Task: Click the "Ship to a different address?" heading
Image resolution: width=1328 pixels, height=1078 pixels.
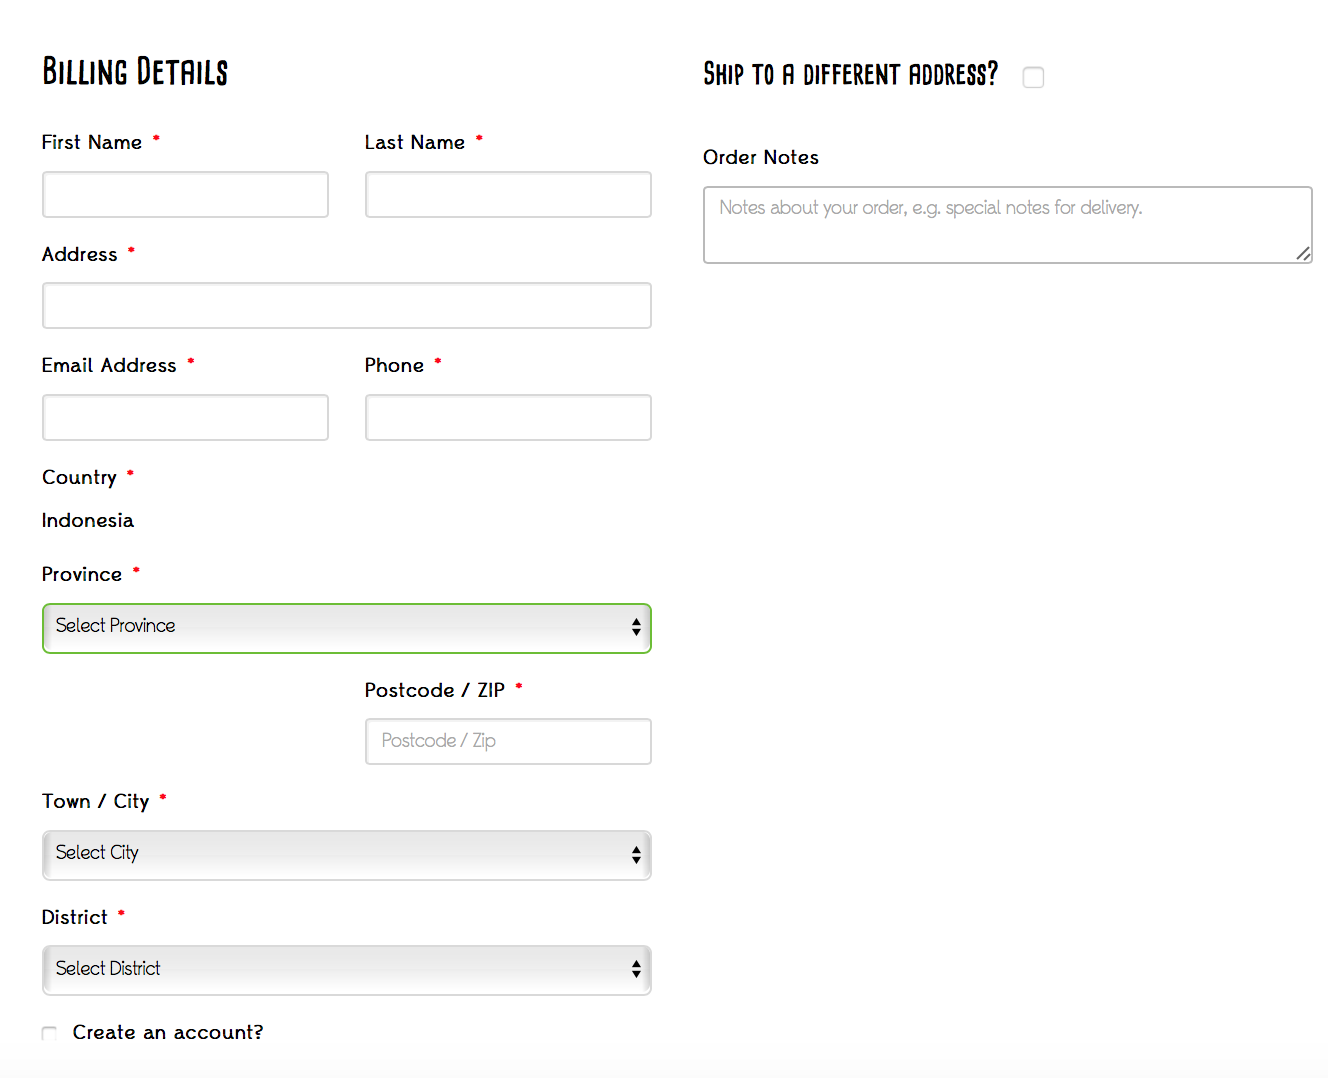Action: click(850, 75)
